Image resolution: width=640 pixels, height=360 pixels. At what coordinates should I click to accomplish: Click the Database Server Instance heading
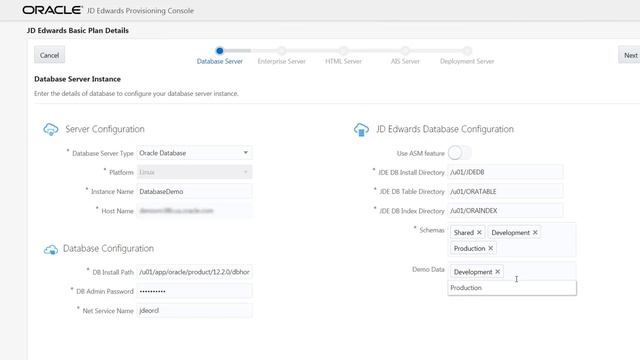78,79
